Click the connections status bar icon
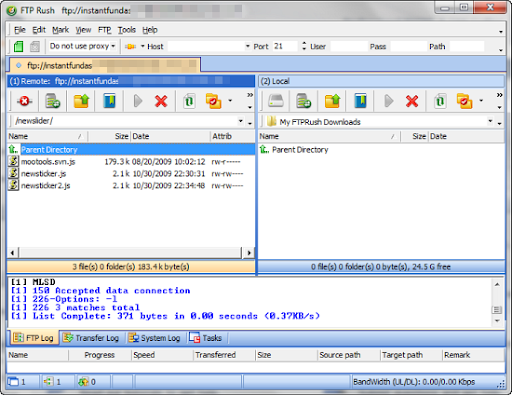 (x=48, y=382)
